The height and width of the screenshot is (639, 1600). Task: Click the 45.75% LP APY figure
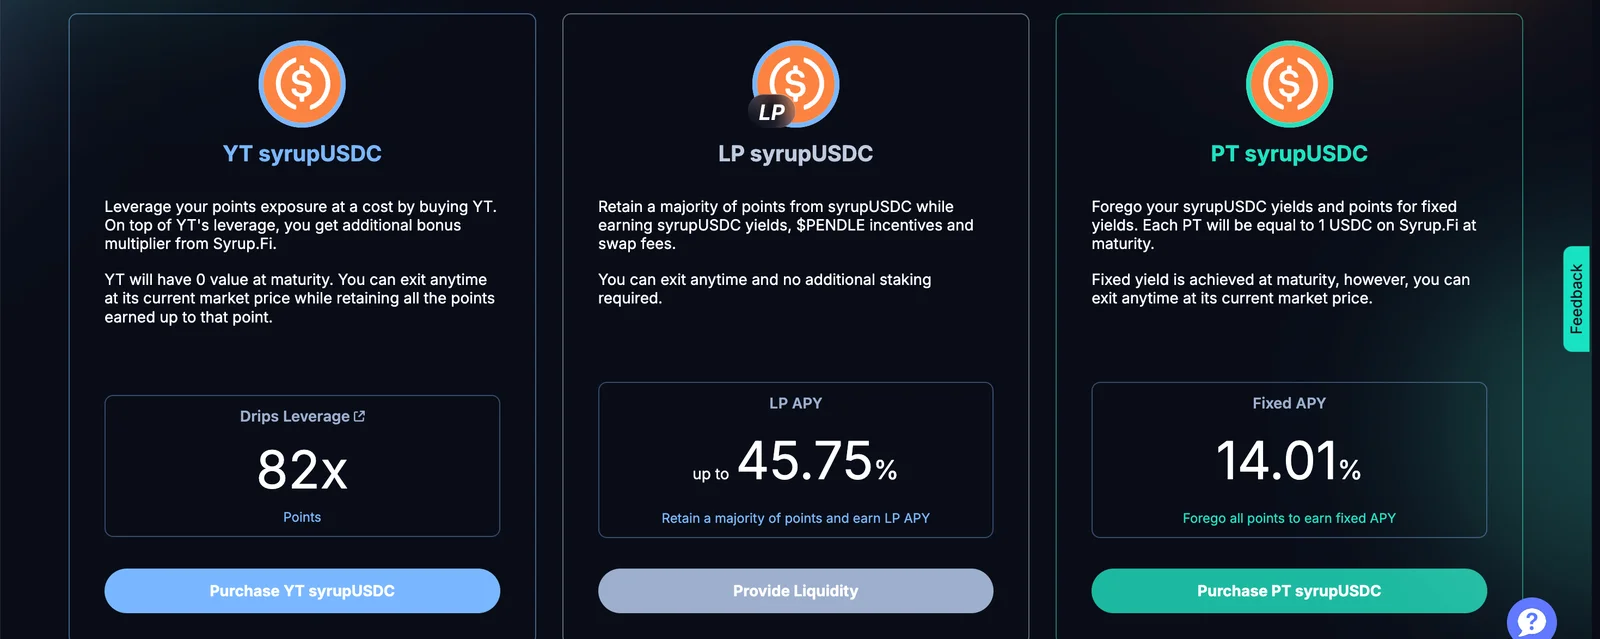817,461
